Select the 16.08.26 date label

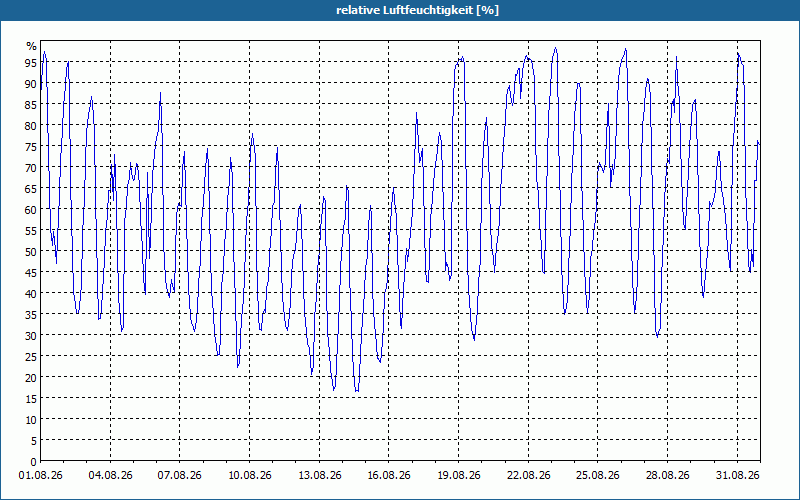pos(389,476)
